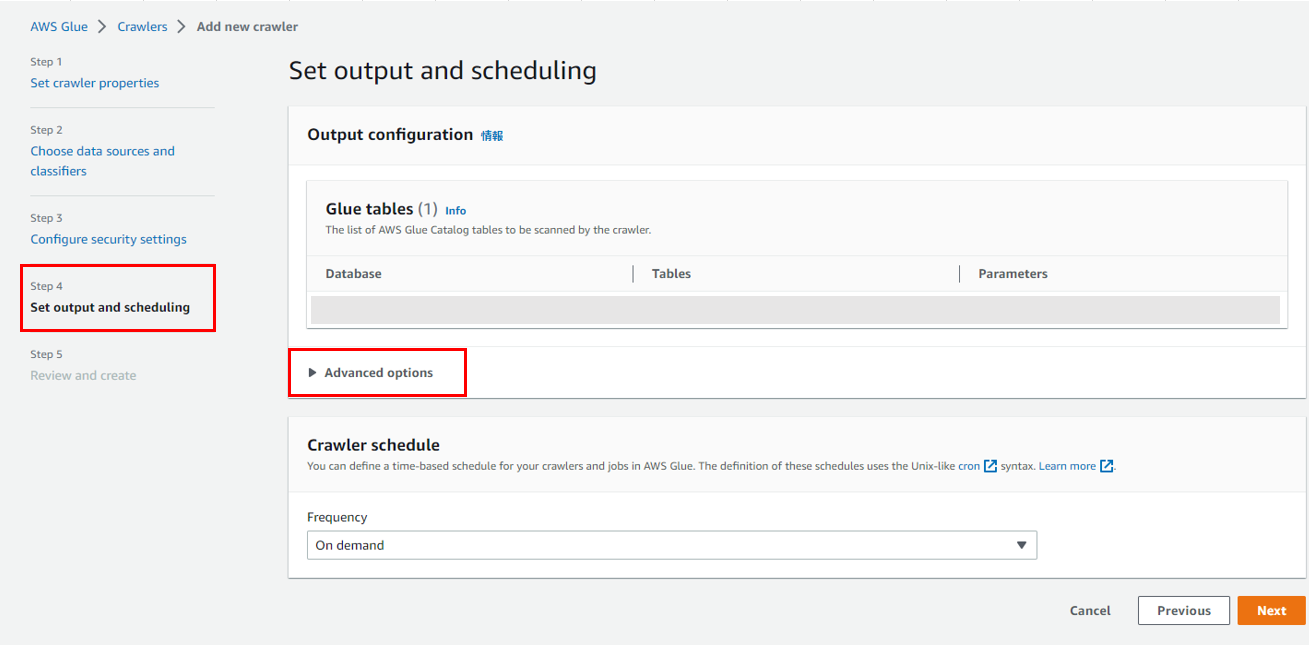The height and width of the screenshot is (645, 1309).
Task: Open the Frequency dropdown arrow
Action: coord(1021,545)
